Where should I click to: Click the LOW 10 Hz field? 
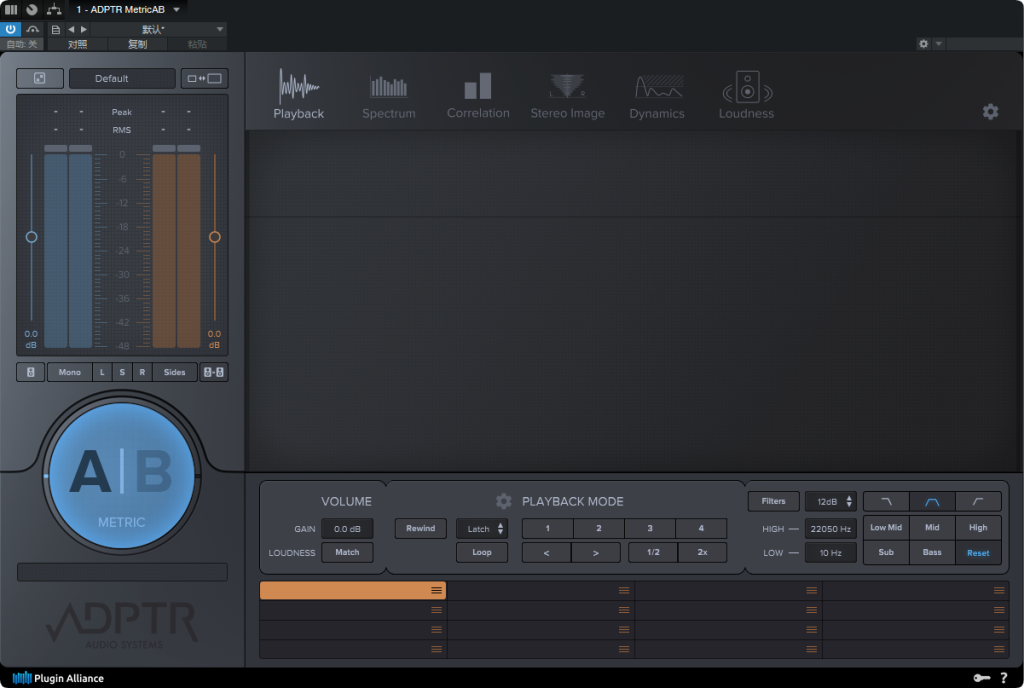831,553
